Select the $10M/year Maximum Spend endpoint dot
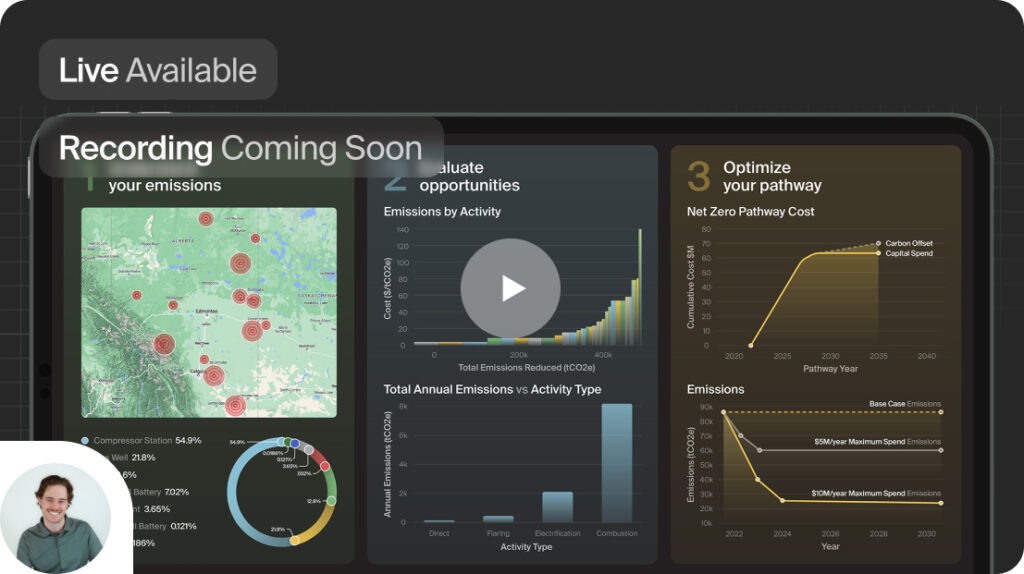 941,503
